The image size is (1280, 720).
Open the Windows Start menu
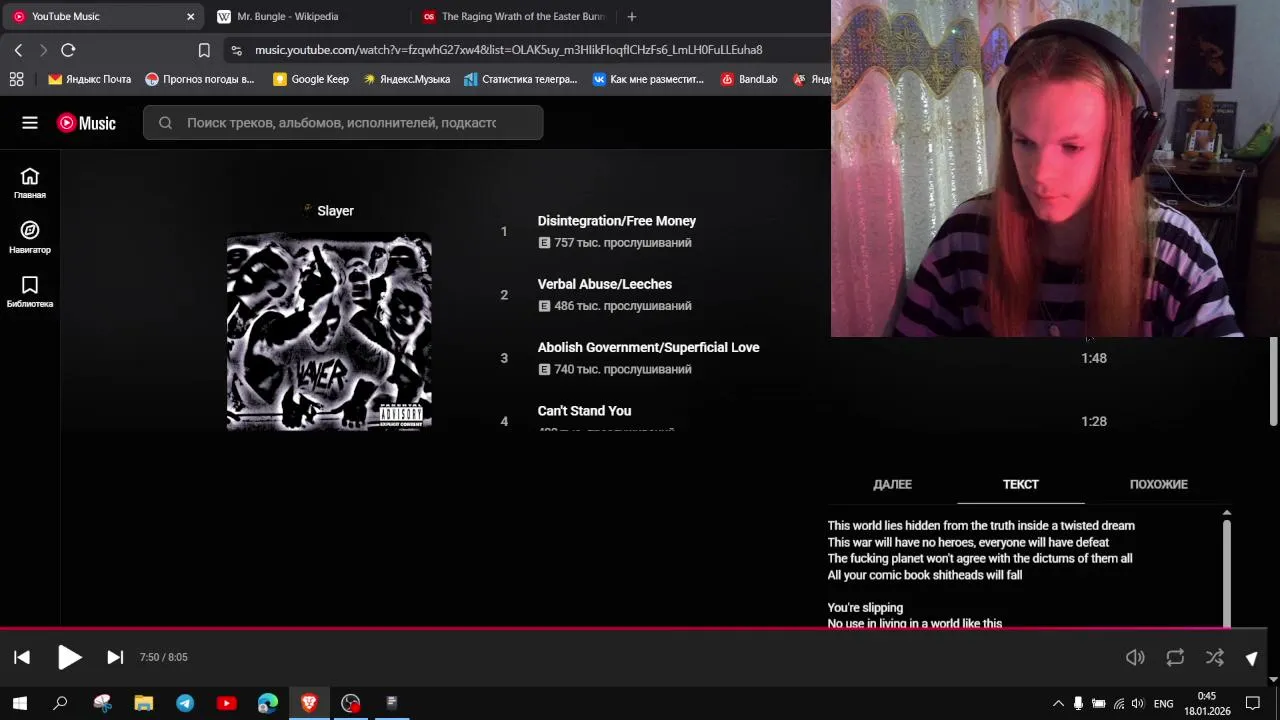point(20,703)
